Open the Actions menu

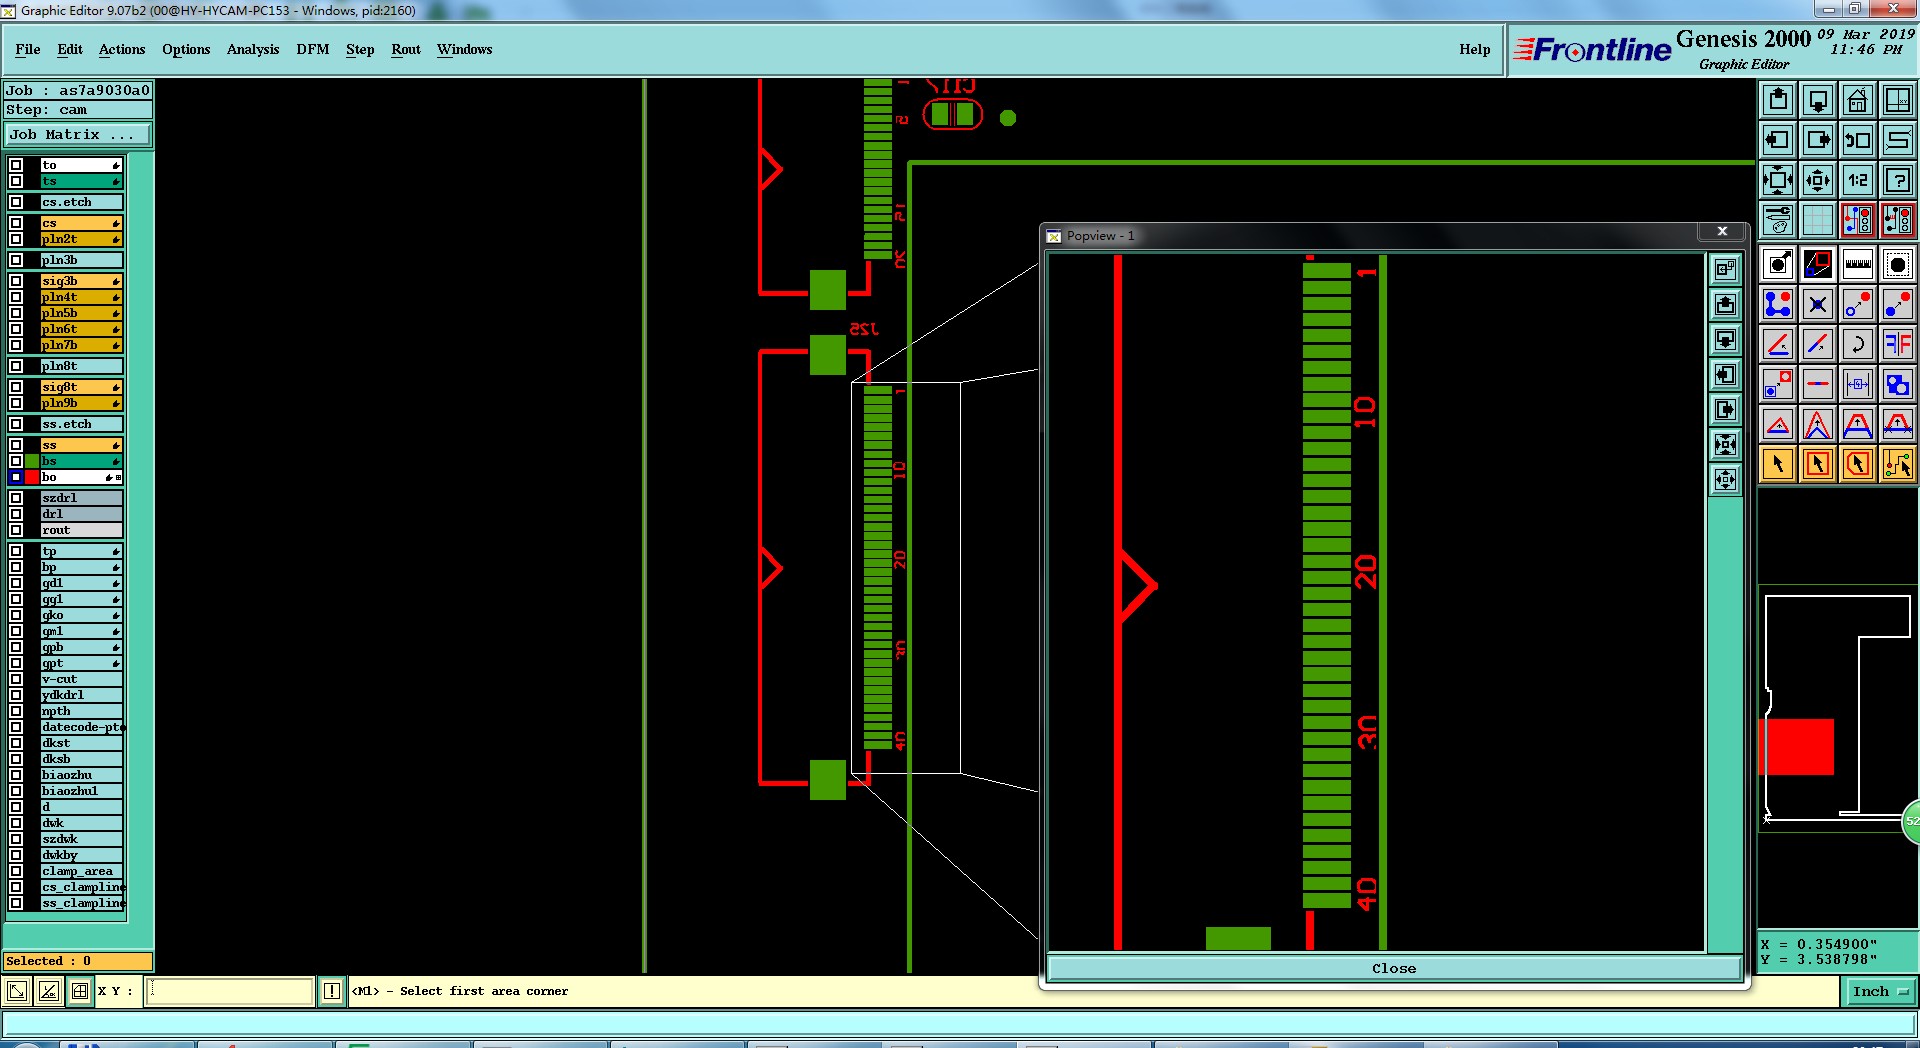click(122, 49)
